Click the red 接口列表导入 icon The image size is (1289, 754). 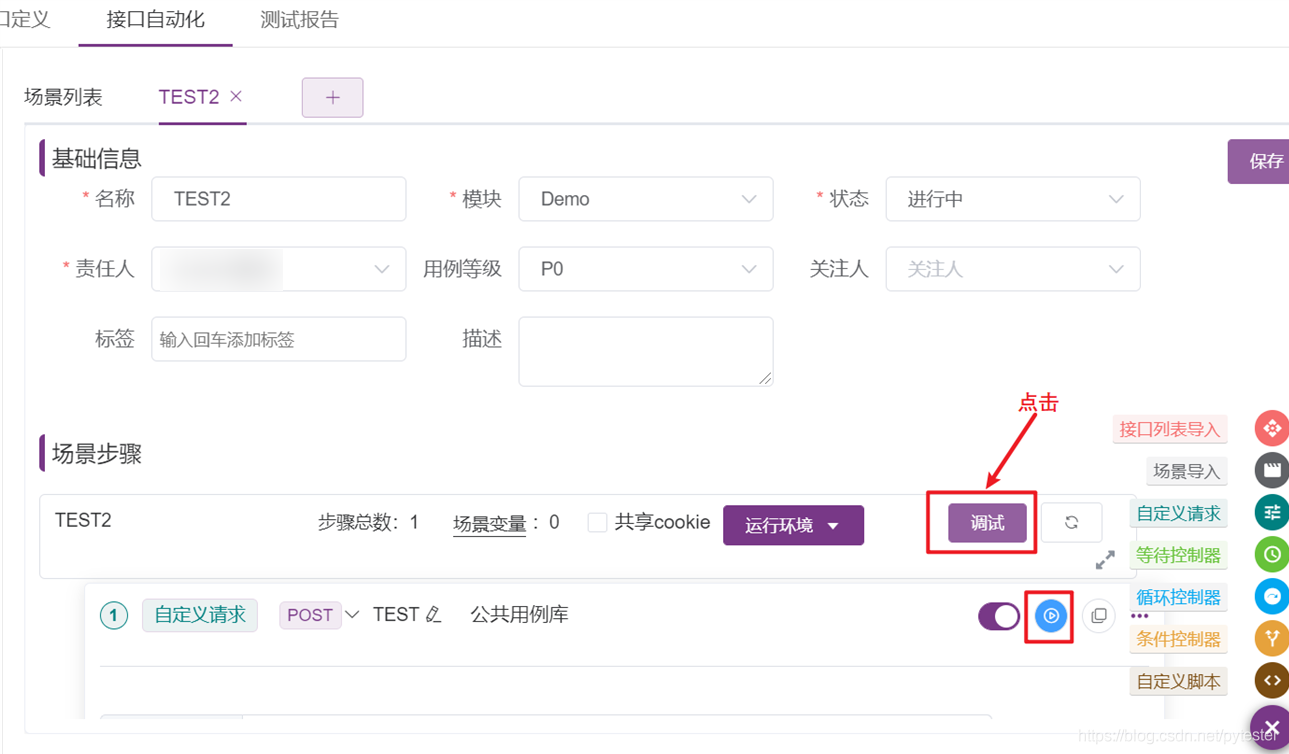point(1271,428)
